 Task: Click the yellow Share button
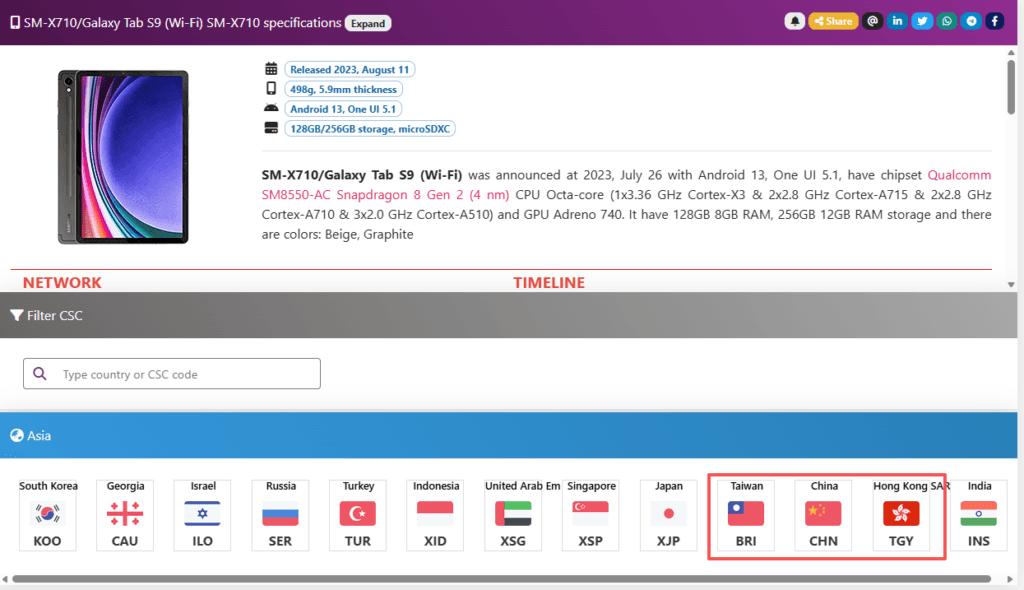(x=833, y=22)
